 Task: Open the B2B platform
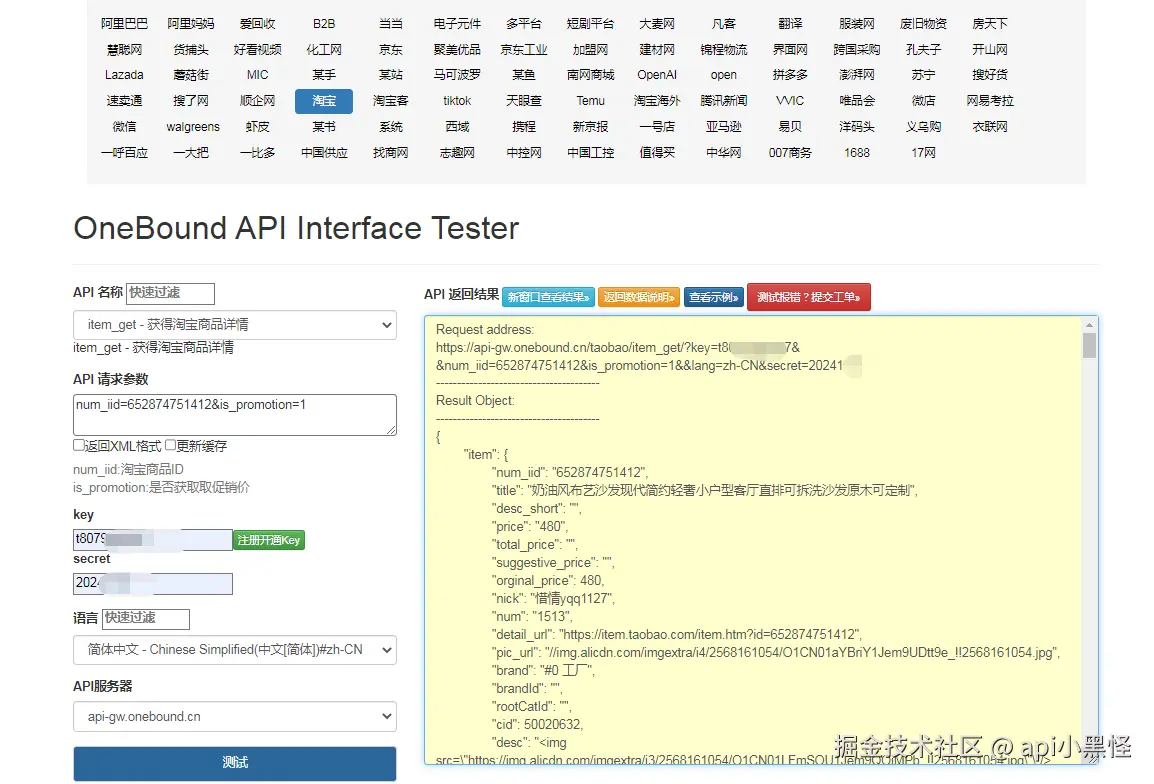click(324, 24)
